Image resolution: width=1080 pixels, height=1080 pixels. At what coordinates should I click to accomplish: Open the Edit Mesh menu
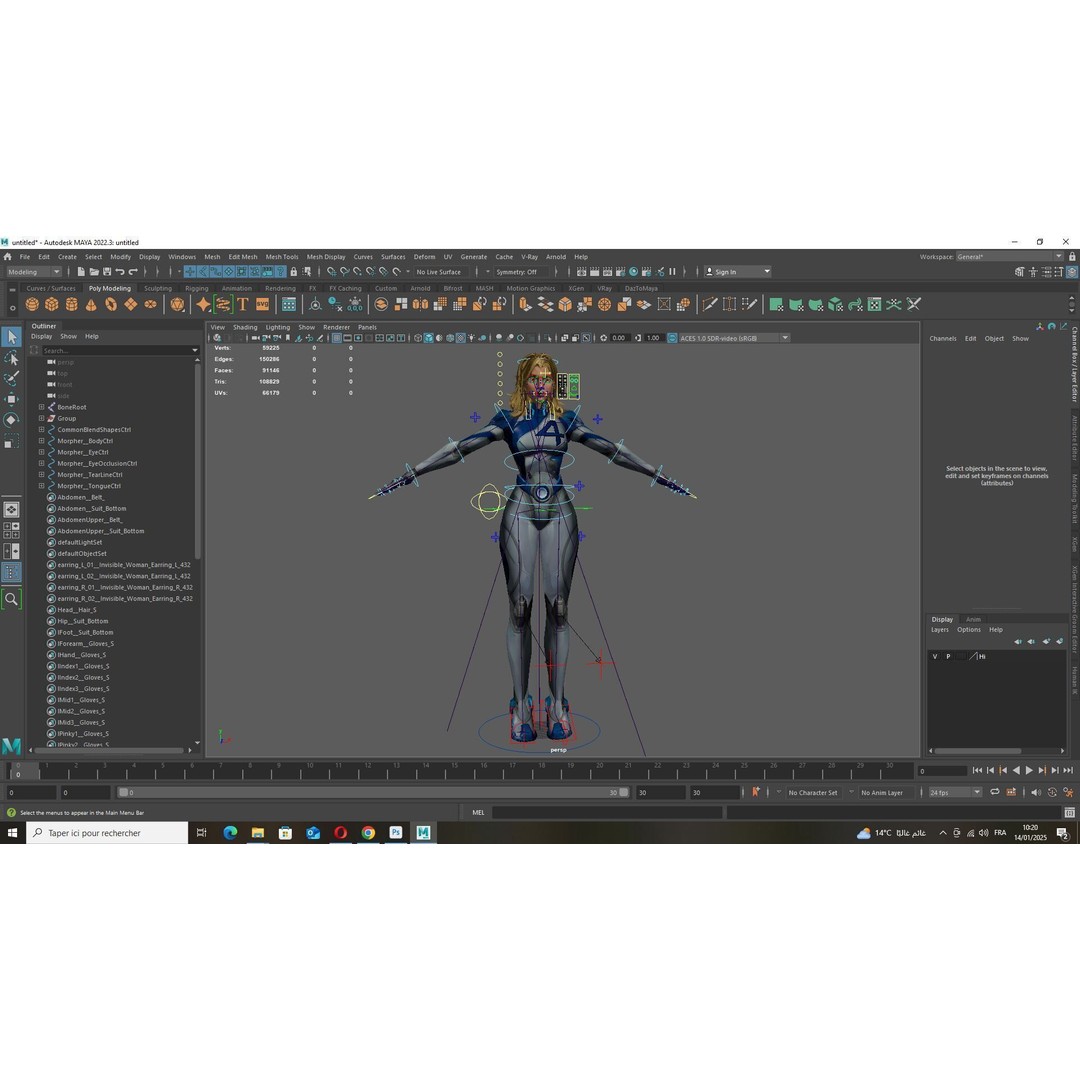point(242,257)
